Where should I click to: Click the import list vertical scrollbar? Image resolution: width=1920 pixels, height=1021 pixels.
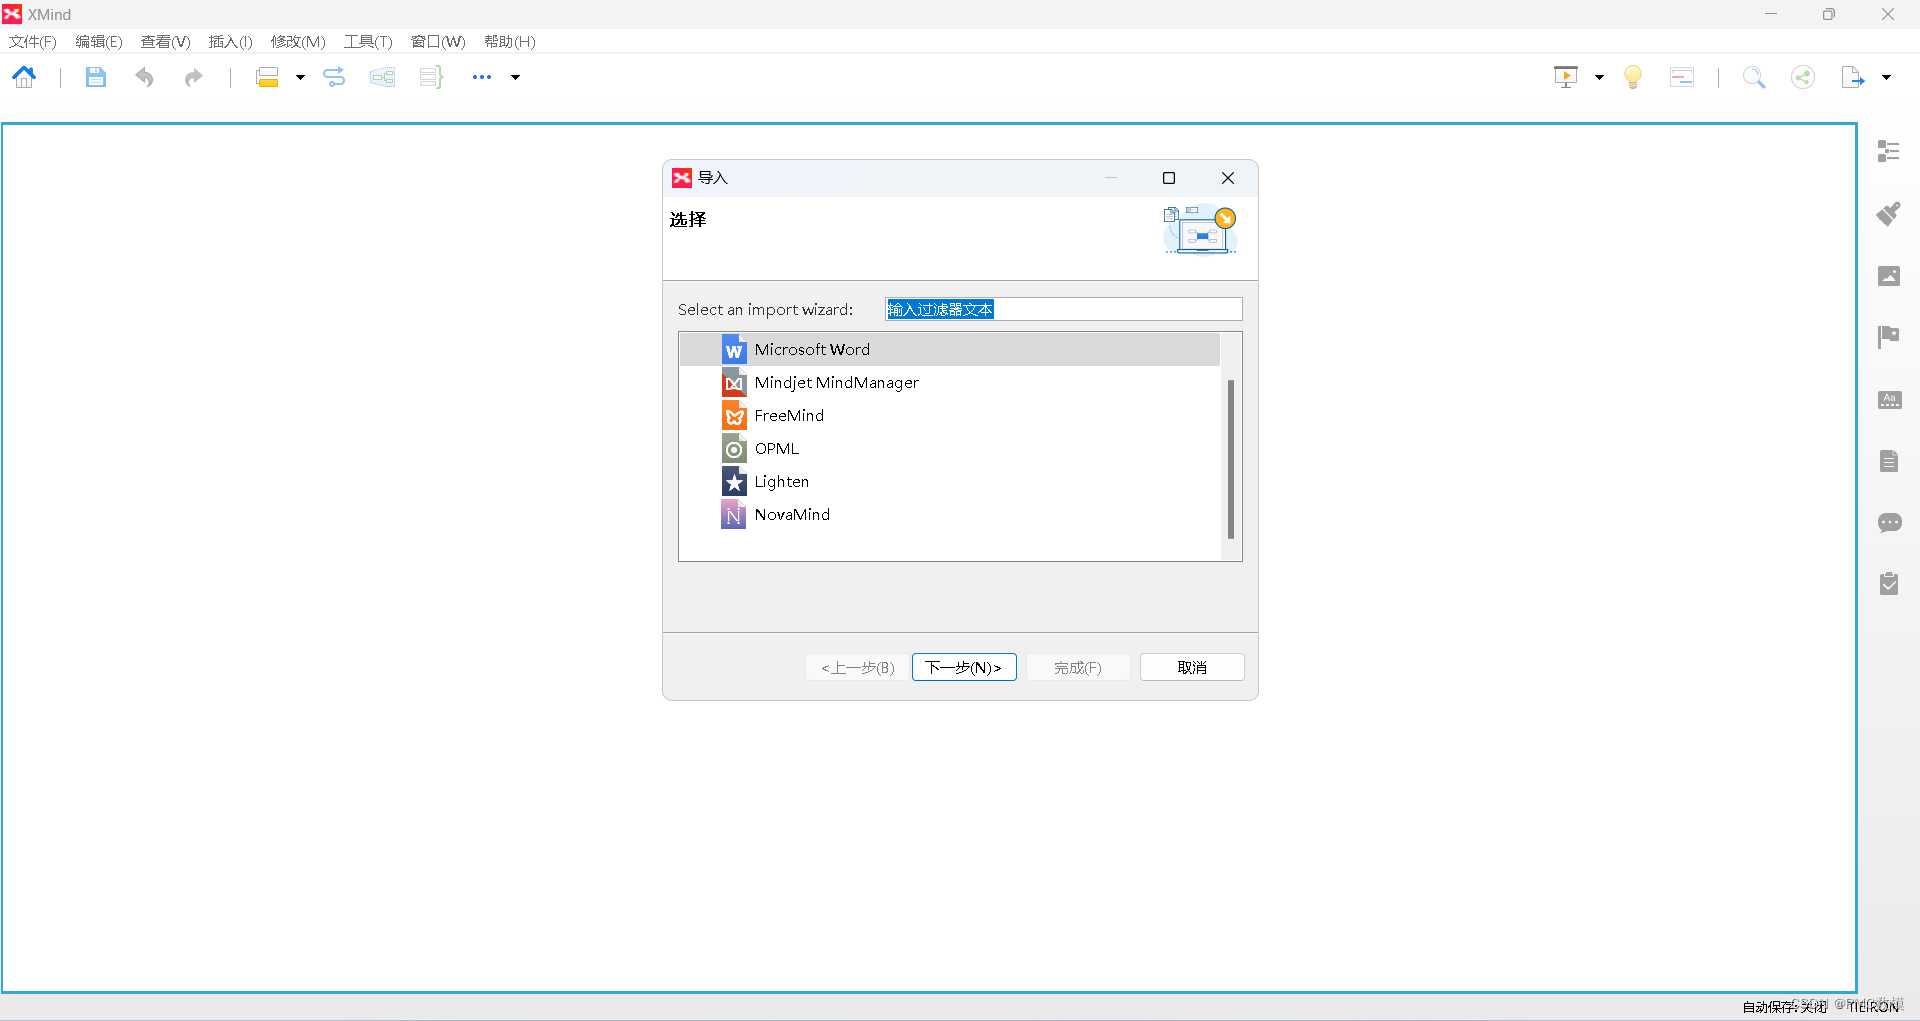pos(1230,459)
